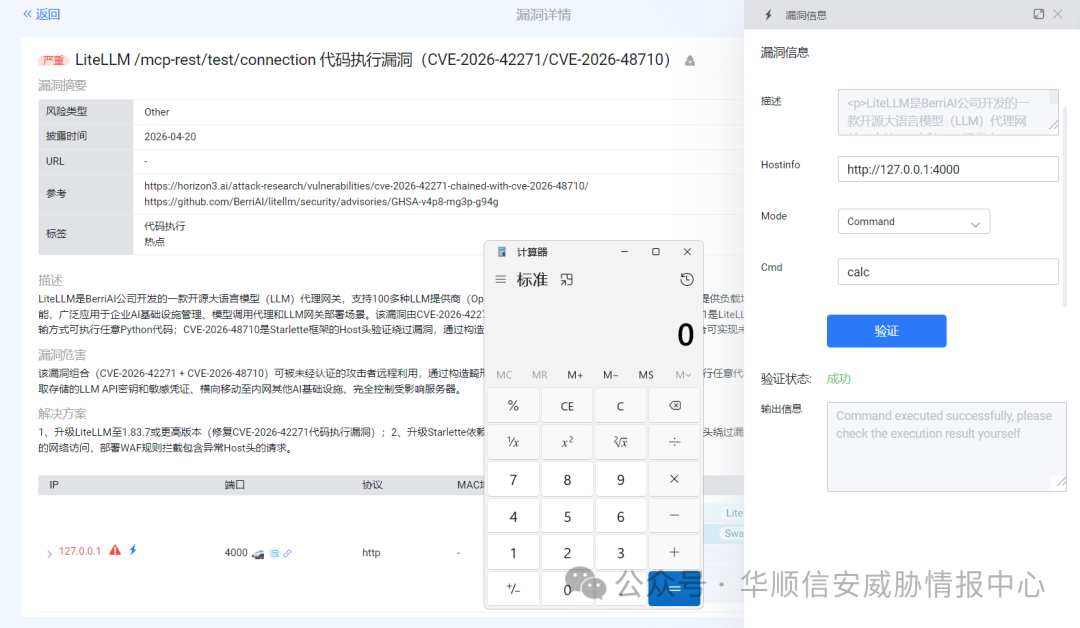1080x628 pixels.
Task: Click Calculator digit 1
Action: [x=513, y=552]
